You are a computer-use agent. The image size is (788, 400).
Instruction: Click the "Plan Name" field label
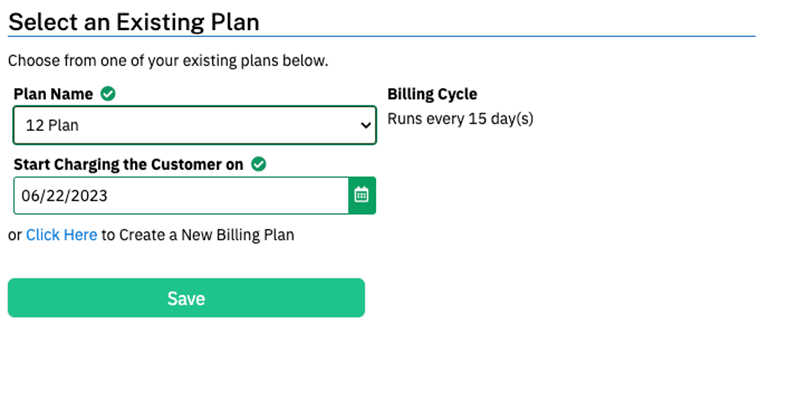tap(54, 94)
